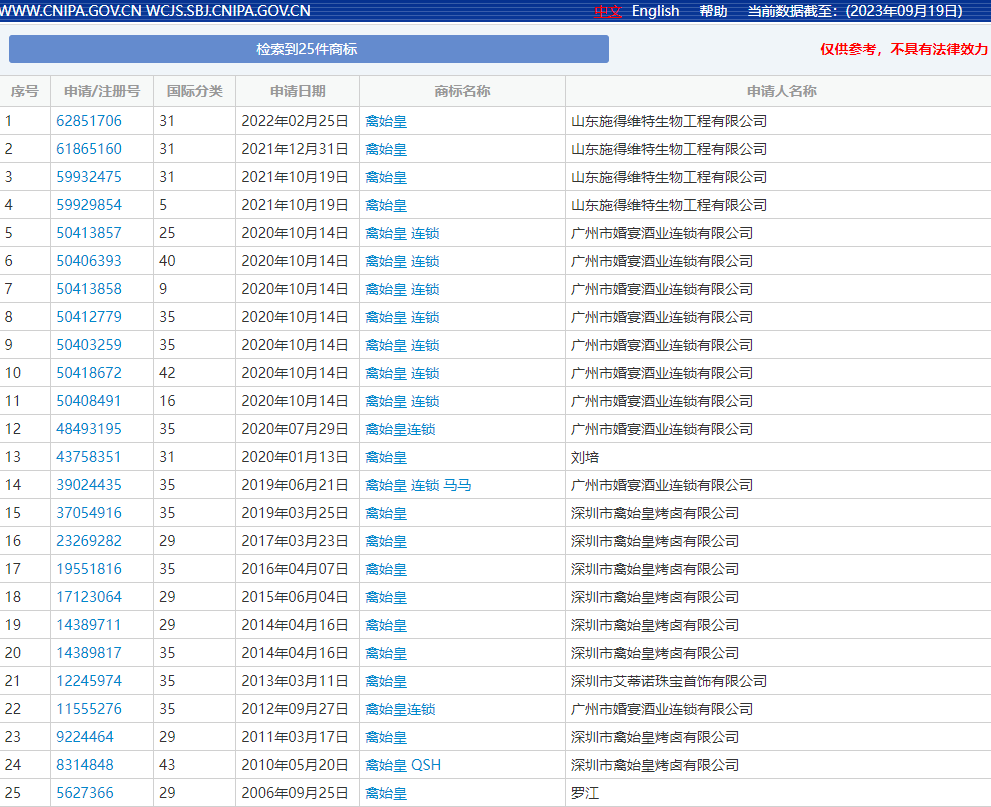
Task: Open trademark record 50413857
Action: pyautogui.click(x=89, y=233)
